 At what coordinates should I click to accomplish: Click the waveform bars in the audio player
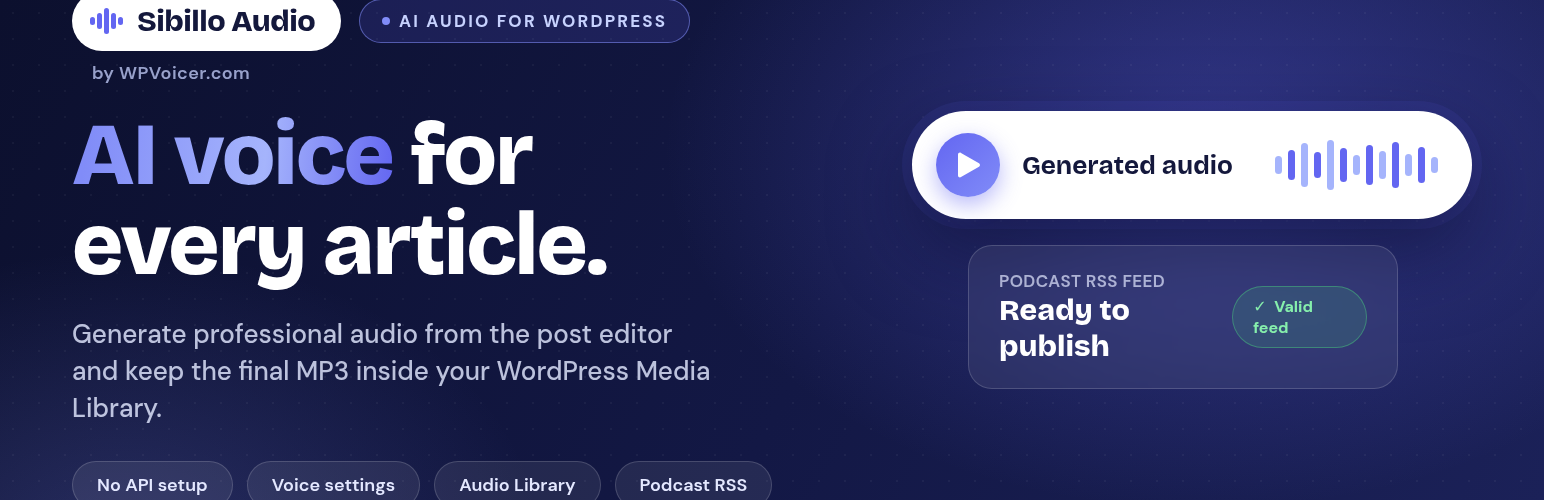pos(1356,165)
